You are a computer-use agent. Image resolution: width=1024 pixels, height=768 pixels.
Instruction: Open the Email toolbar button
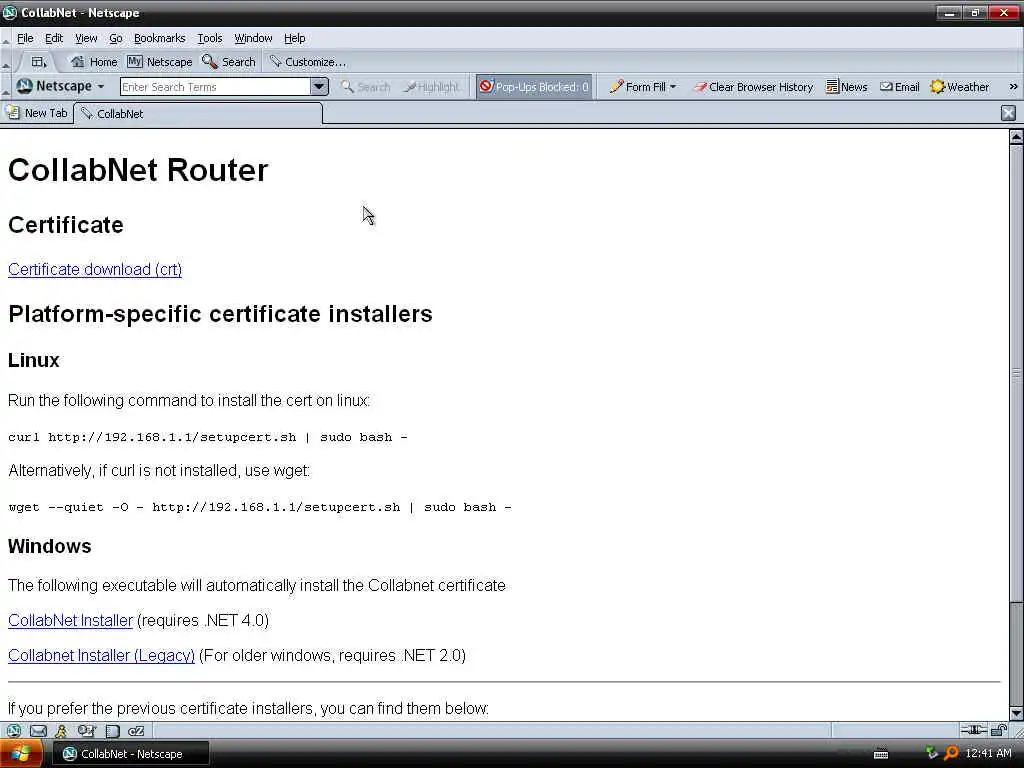coord(899,87)
